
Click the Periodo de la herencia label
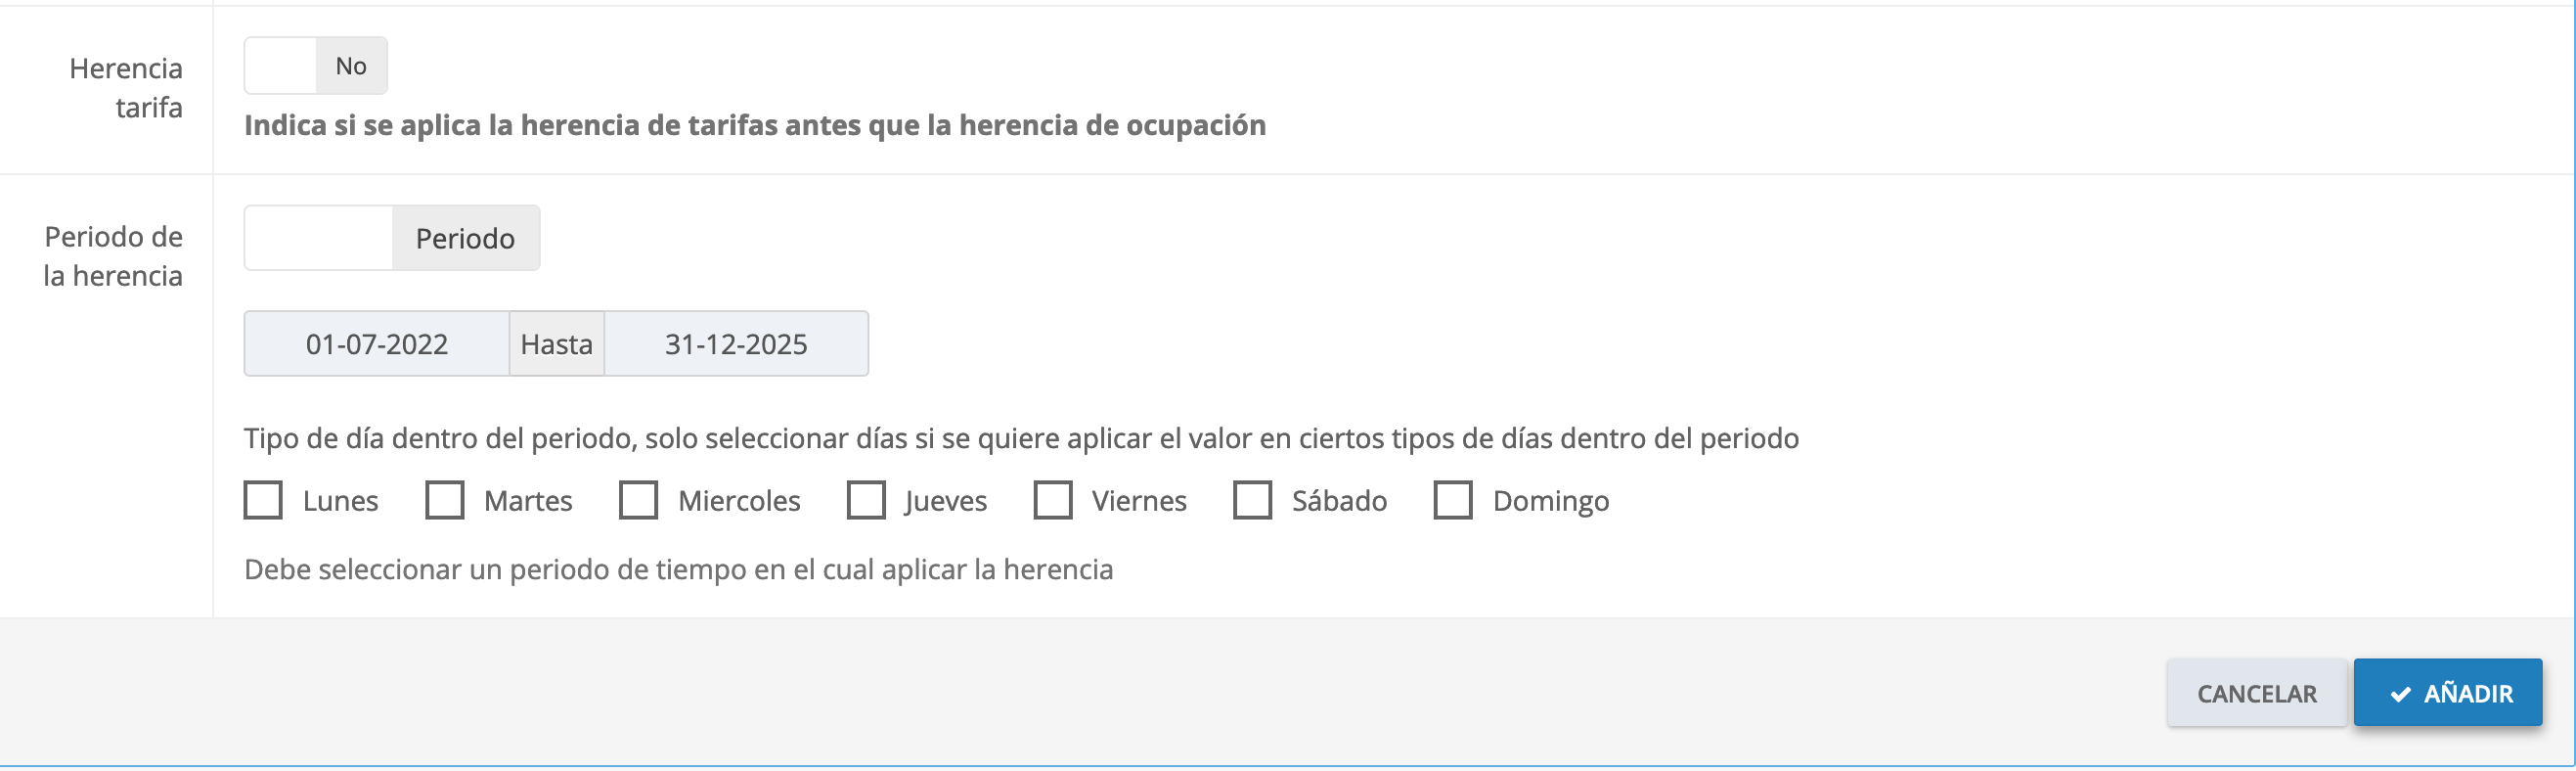(113, 256)
